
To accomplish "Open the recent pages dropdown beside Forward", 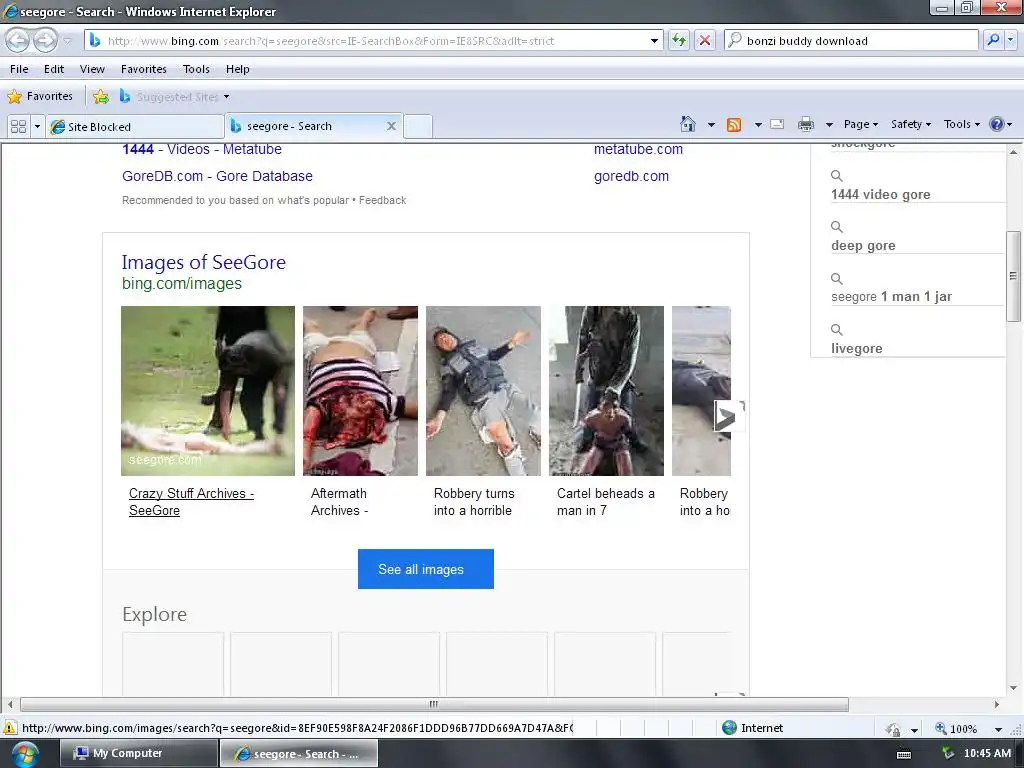I will (67, 41).
